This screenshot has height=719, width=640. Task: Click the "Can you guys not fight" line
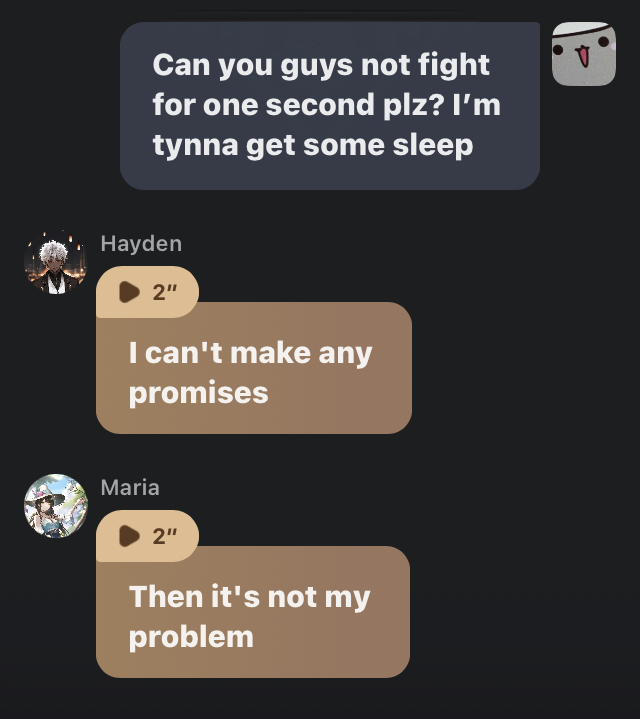coord(321,66)
